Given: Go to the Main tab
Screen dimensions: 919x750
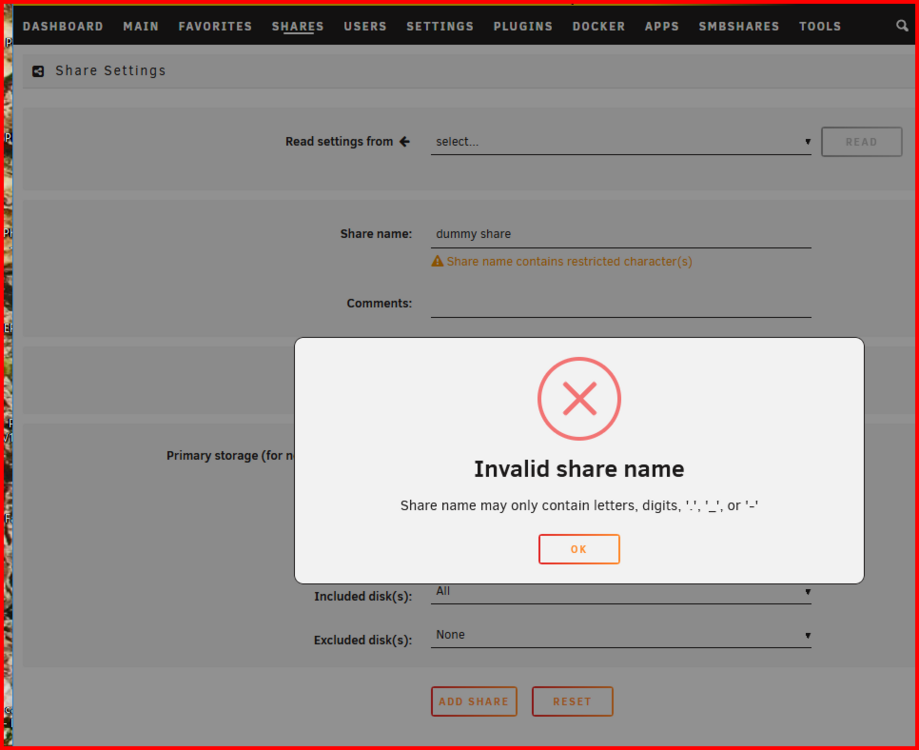Looking at the screenshot, I should (x=141, y=26).
